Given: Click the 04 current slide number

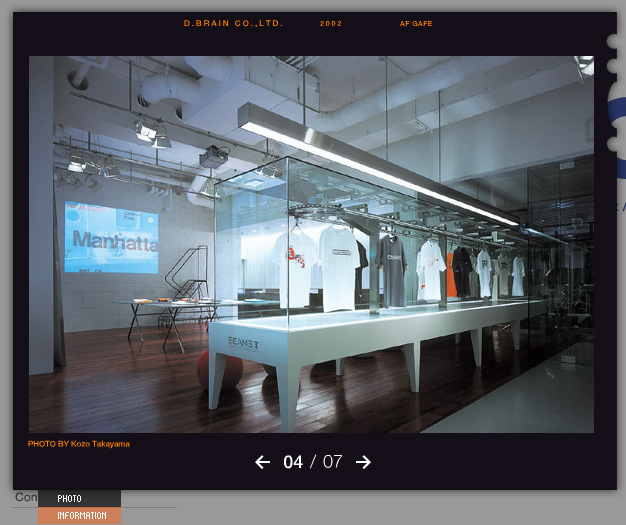Looking at the screenshot, I should 293,462.
